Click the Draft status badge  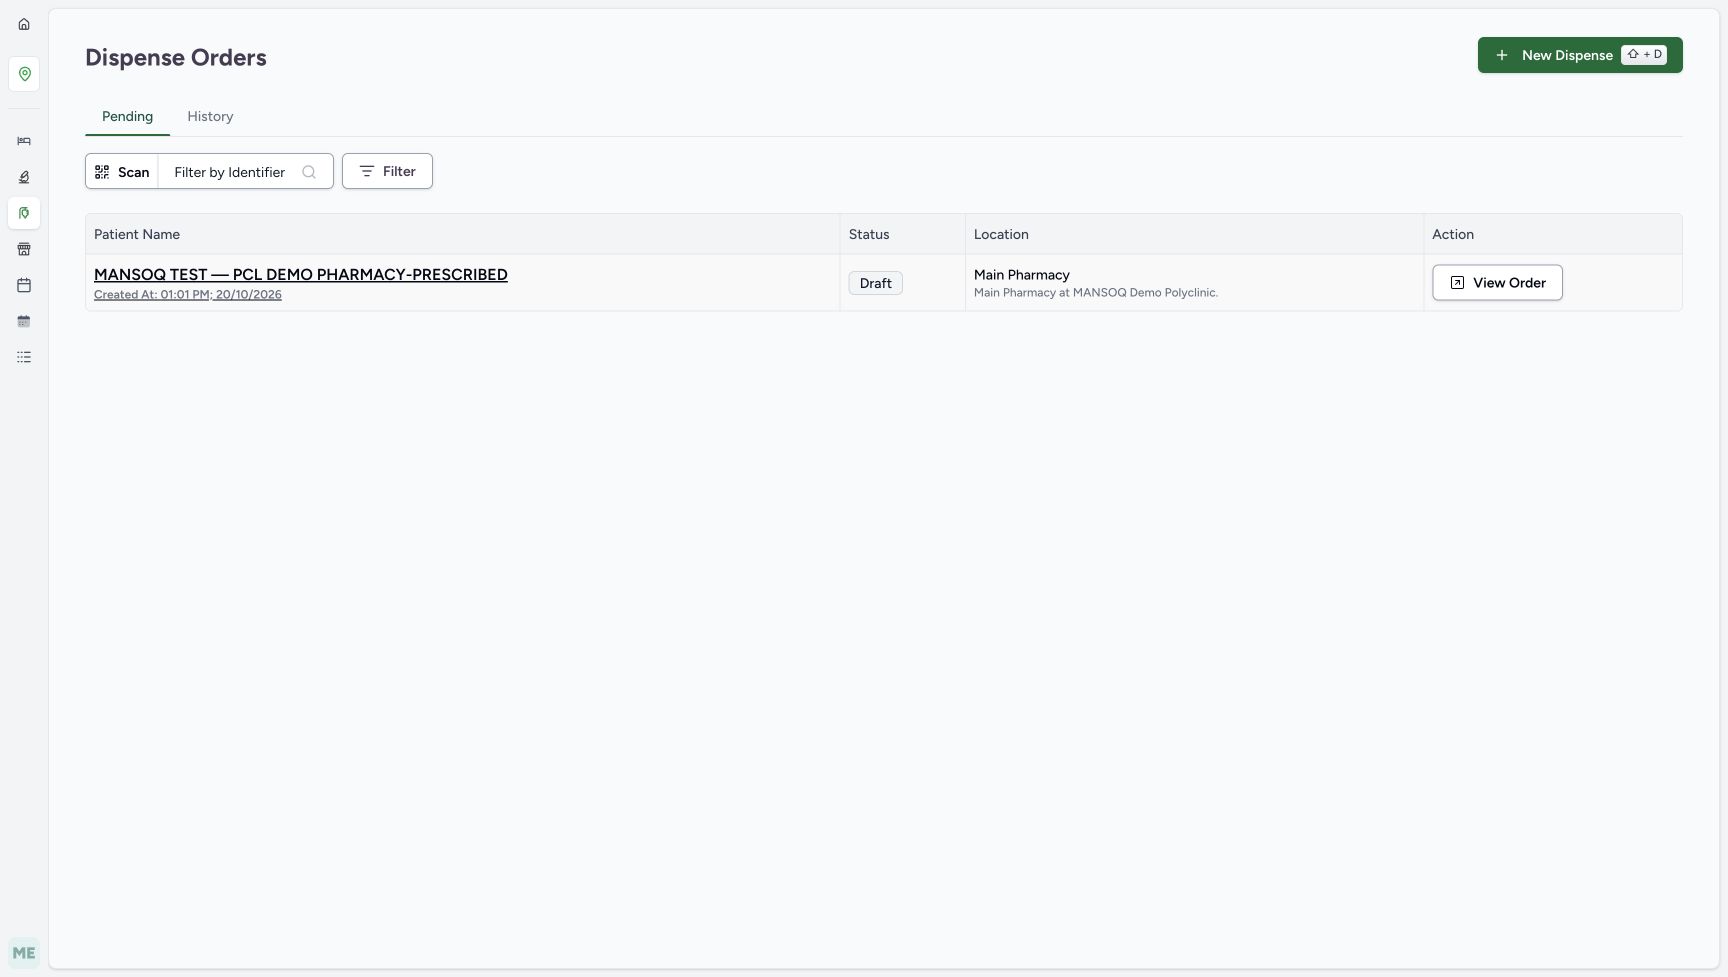click(x=875, y=284)
